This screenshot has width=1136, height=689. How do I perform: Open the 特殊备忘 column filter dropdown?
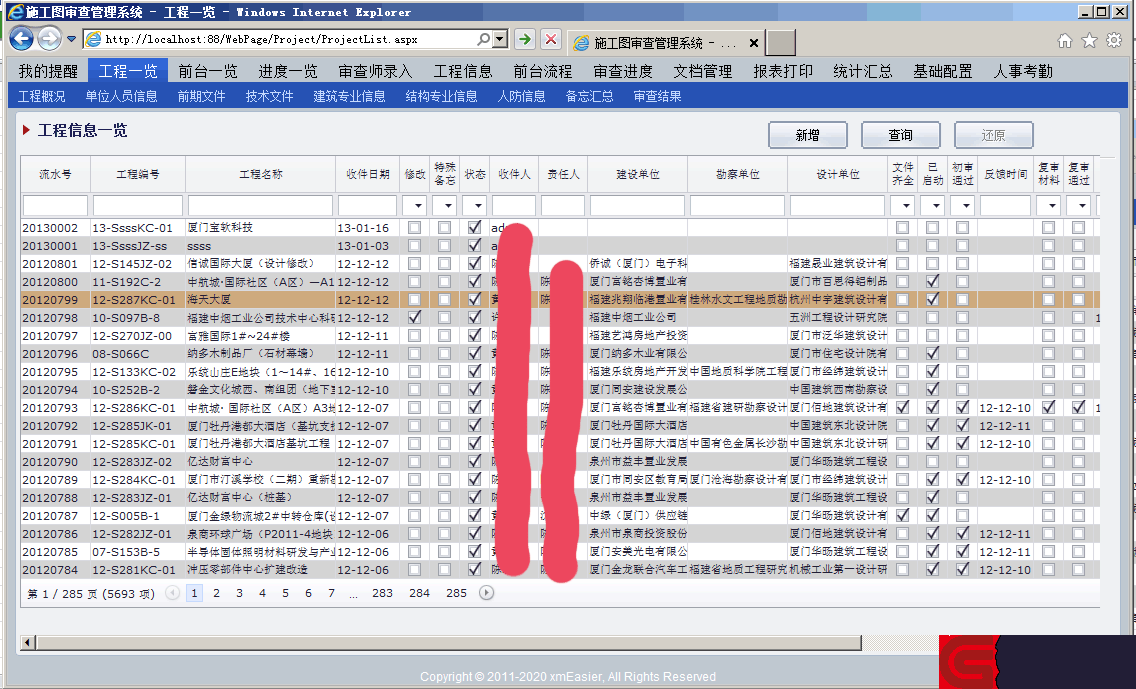pyautogui.click(x=448, y=206)
